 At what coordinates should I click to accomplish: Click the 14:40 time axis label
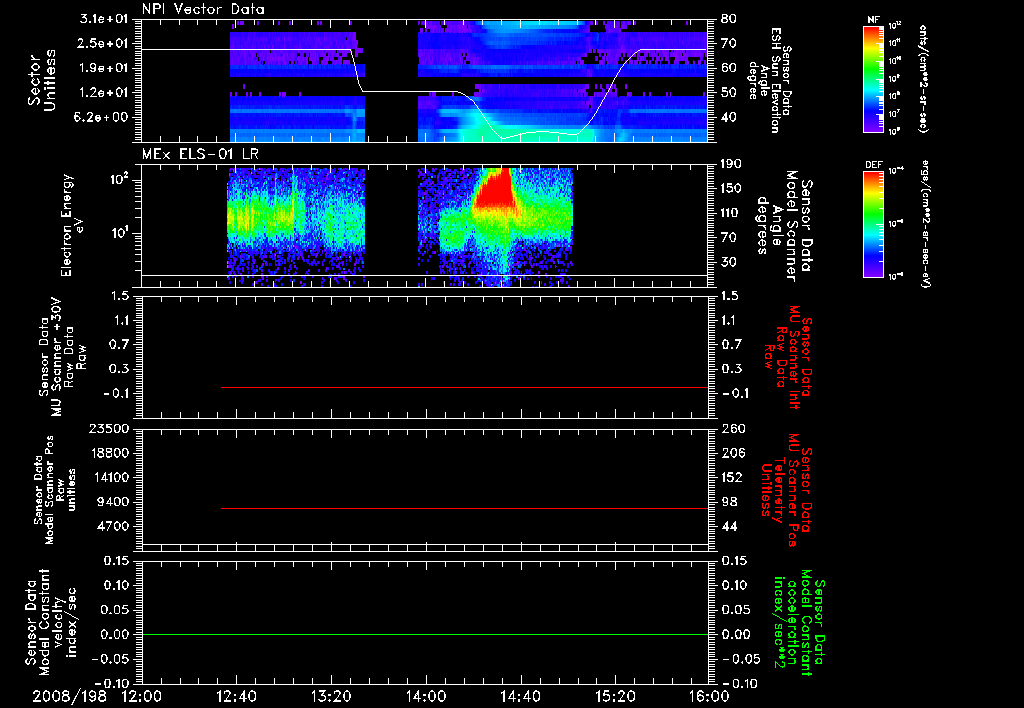520,696
